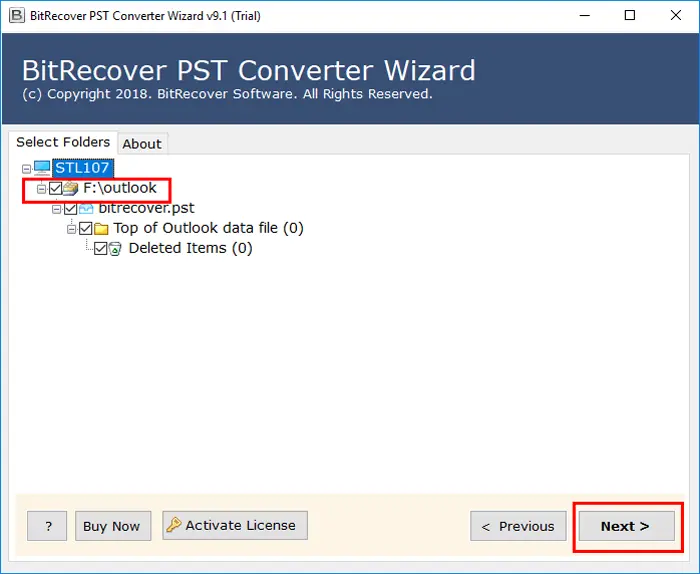Click the Buy Now button
The height and width of the screenshot is (574, 700).
point(113,526)
